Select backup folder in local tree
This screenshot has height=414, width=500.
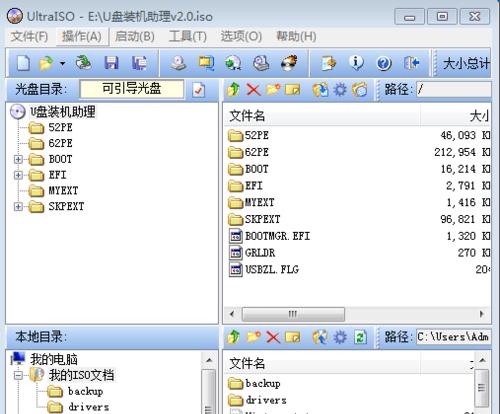tap(85, 391)
